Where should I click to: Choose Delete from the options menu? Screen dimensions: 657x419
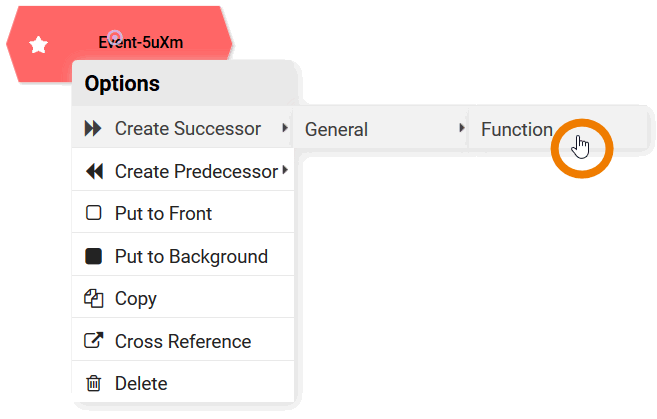tap(141, 383)
